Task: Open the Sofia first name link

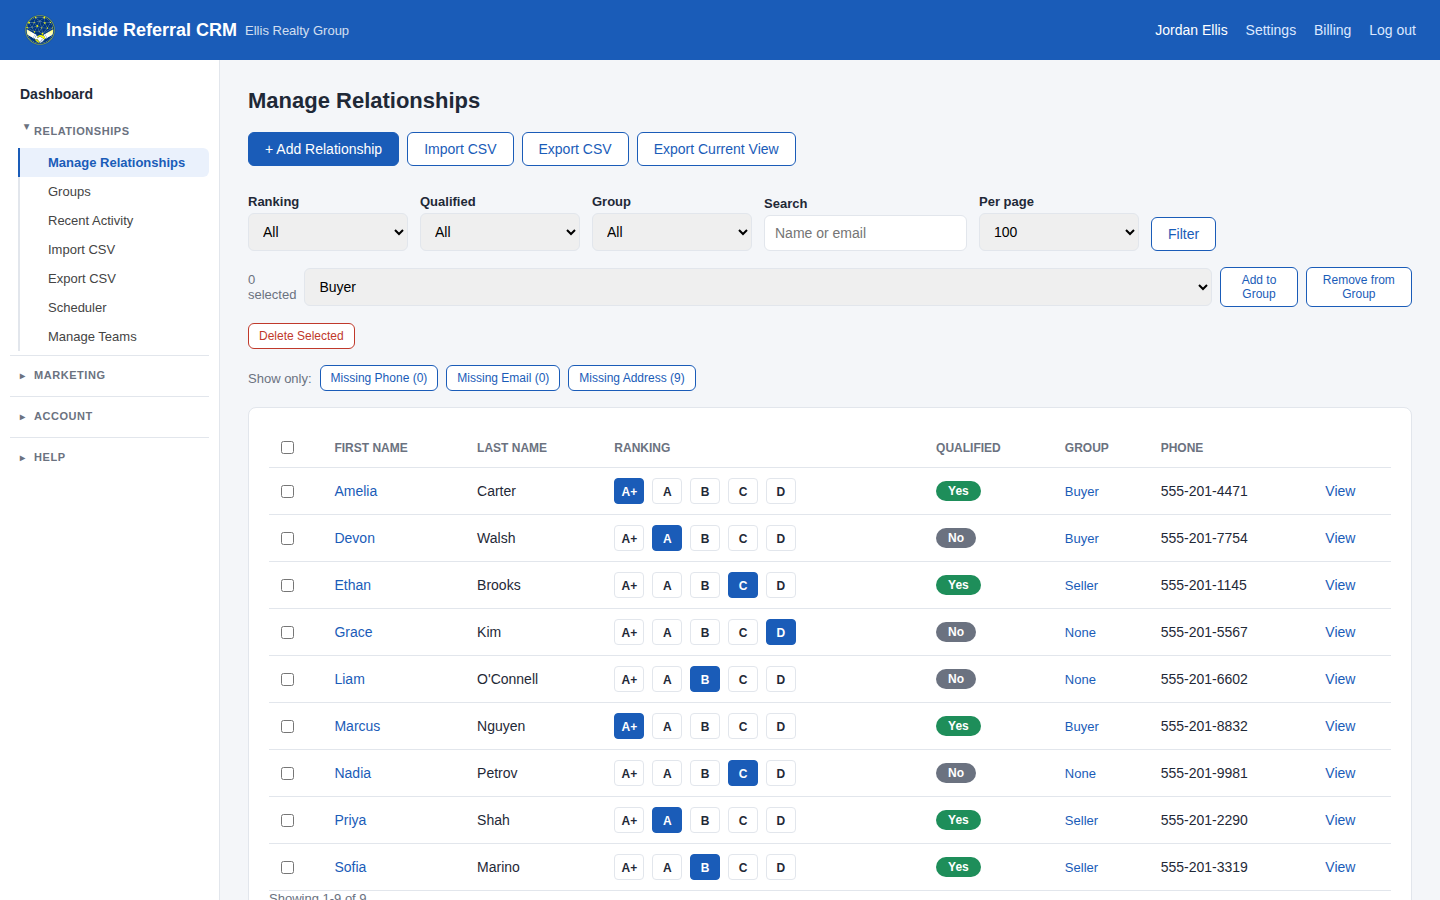Action: pos(350,867)
